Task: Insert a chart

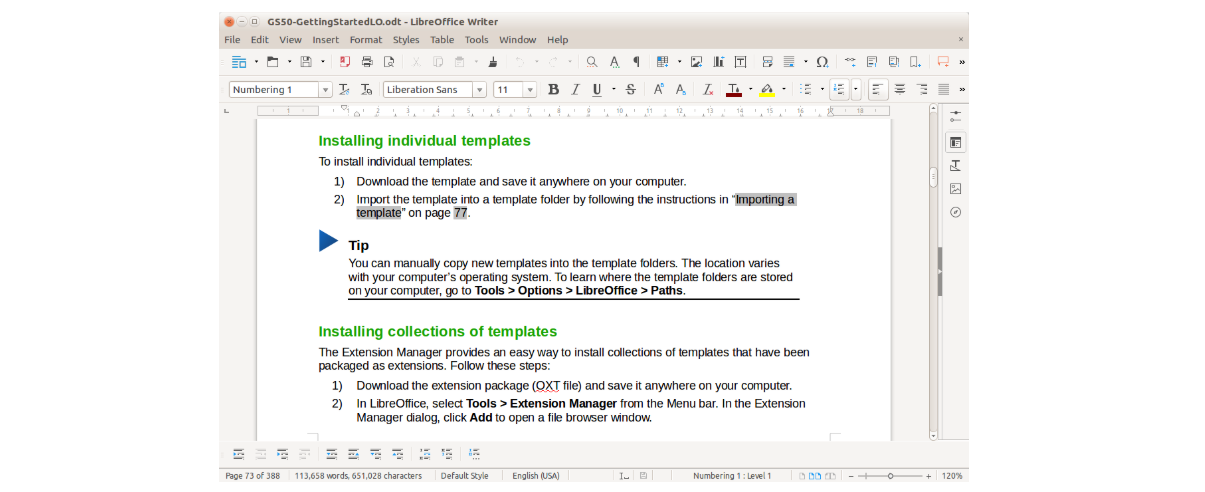Action: 718,62
